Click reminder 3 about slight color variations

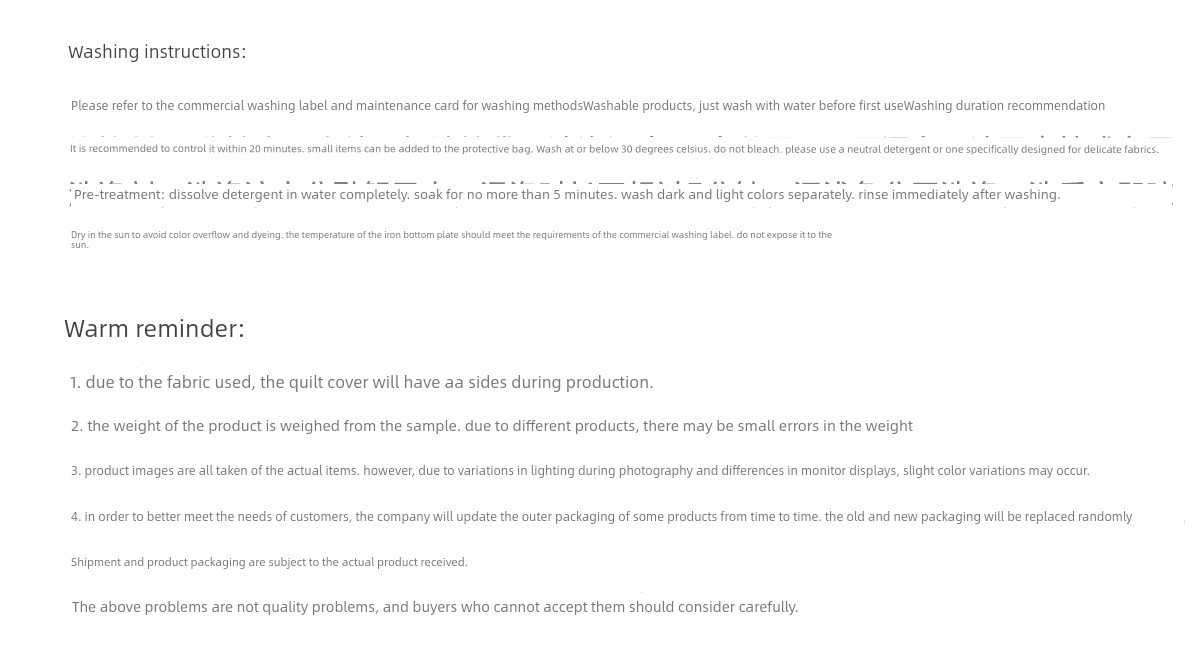[580, 471]
